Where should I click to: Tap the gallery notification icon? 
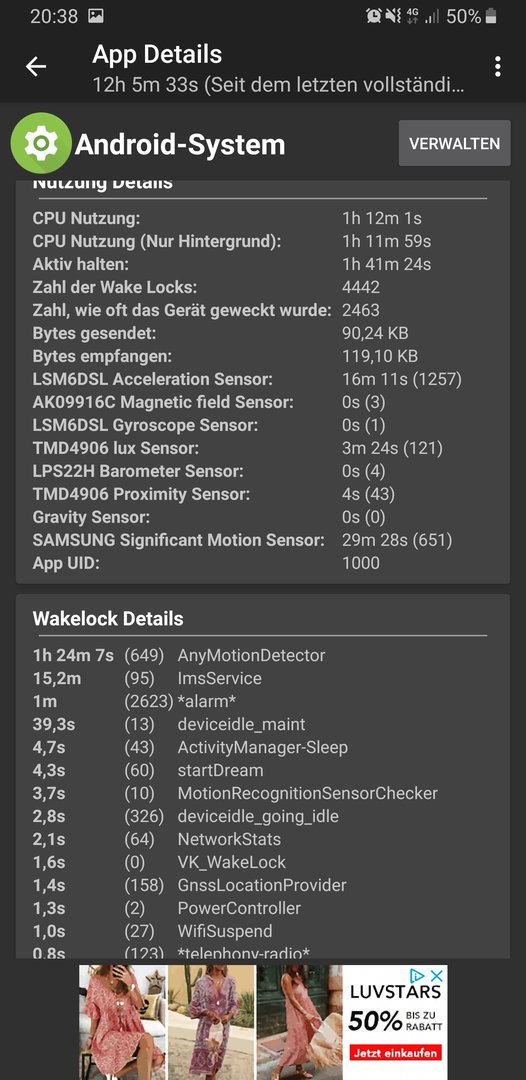pyautogui.click(x=95, y=17)
